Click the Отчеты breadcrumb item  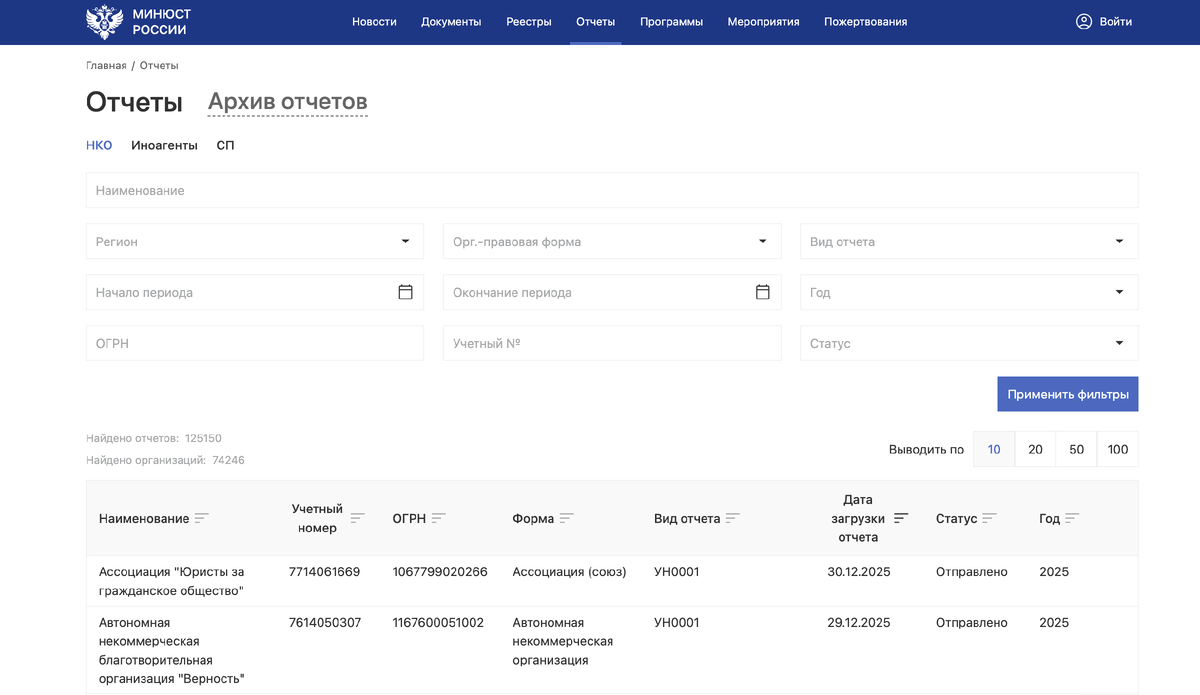[x=159, y=66]
